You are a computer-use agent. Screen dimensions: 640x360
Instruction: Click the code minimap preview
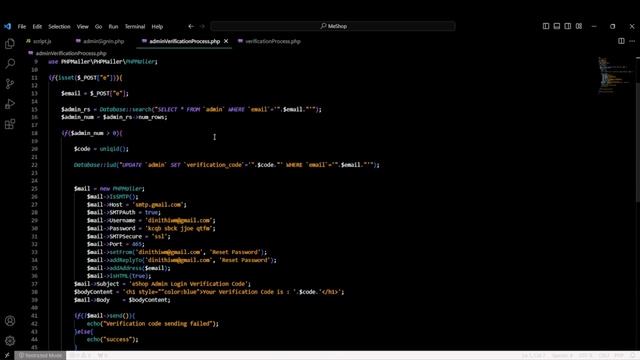614,76
